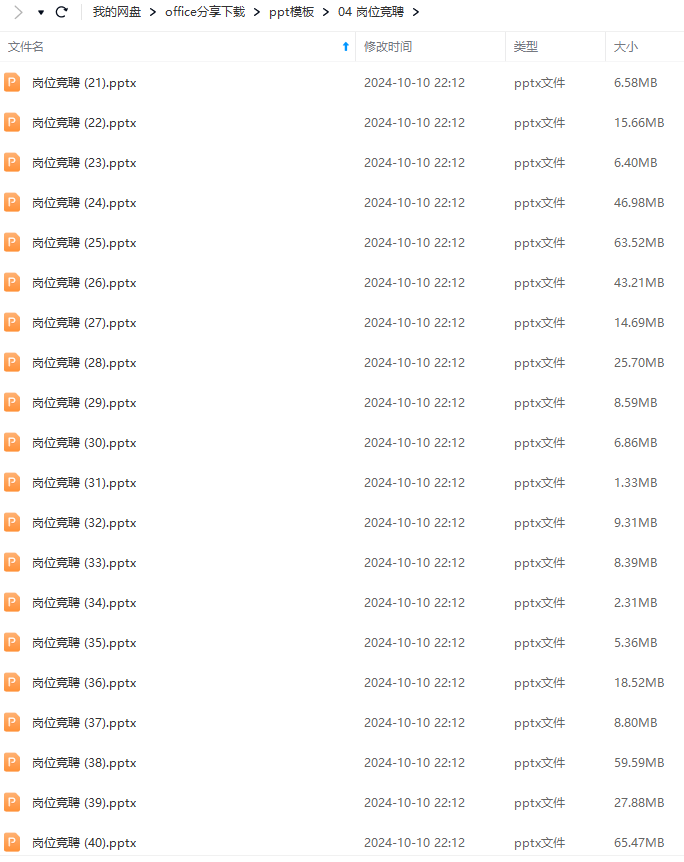Sort by 类型 column header
The height and width of the screenshot is (862, 684).
[526, 47]
